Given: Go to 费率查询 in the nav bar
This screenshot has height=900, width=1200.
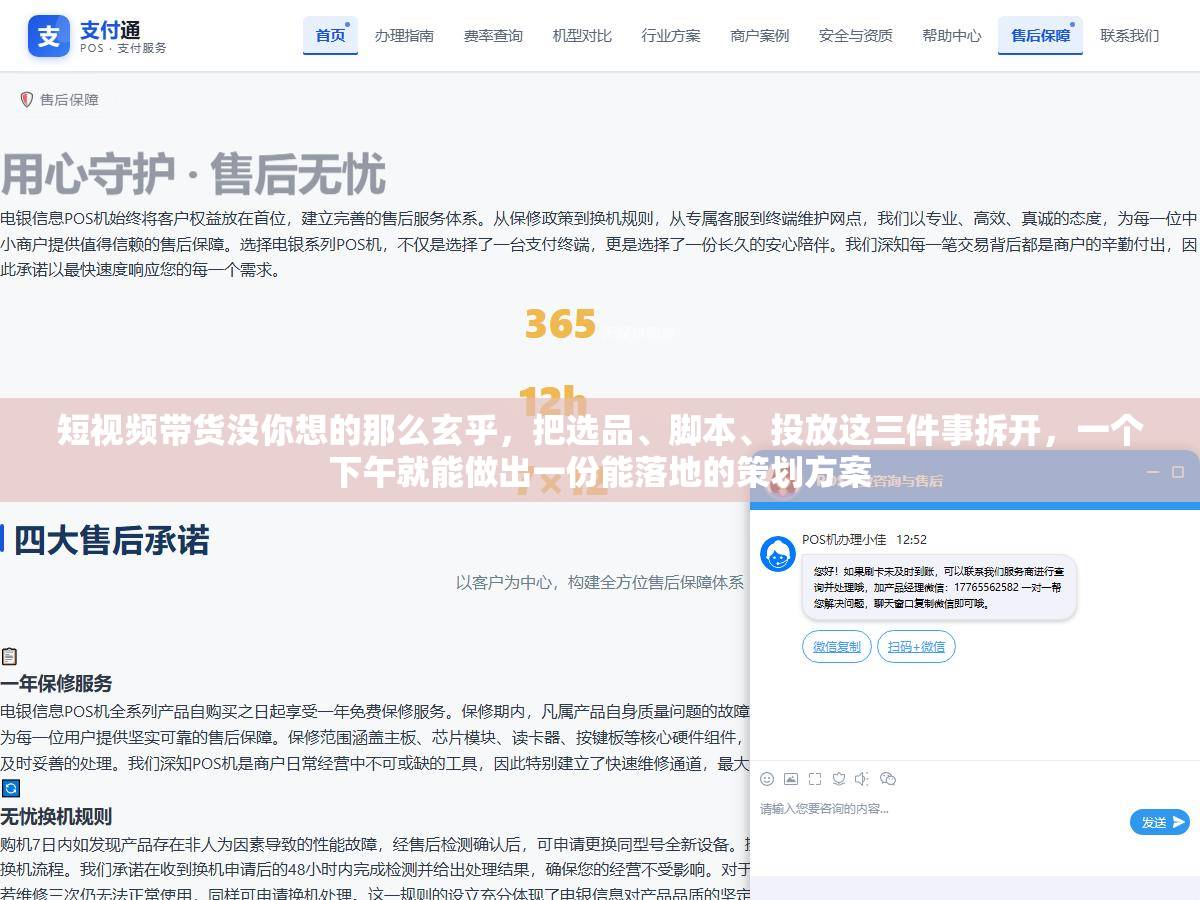Looking at the screenshot, I should tap(493, 35).
